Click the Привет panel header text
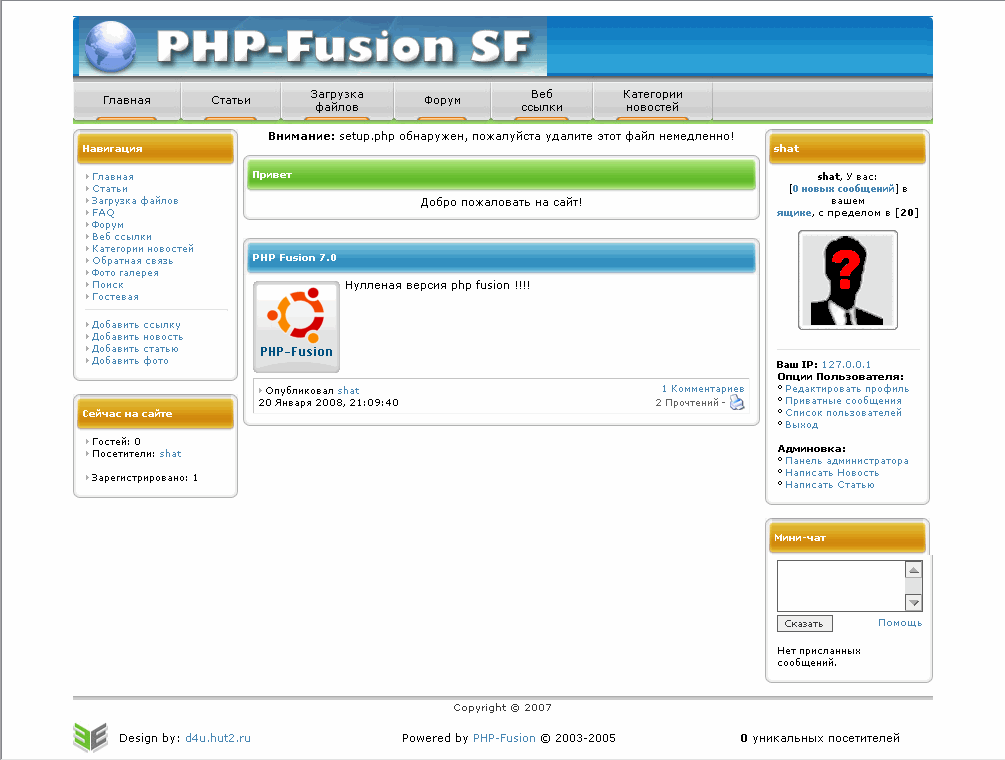This screenshot has height=760, width=1005. coord(272,175)
